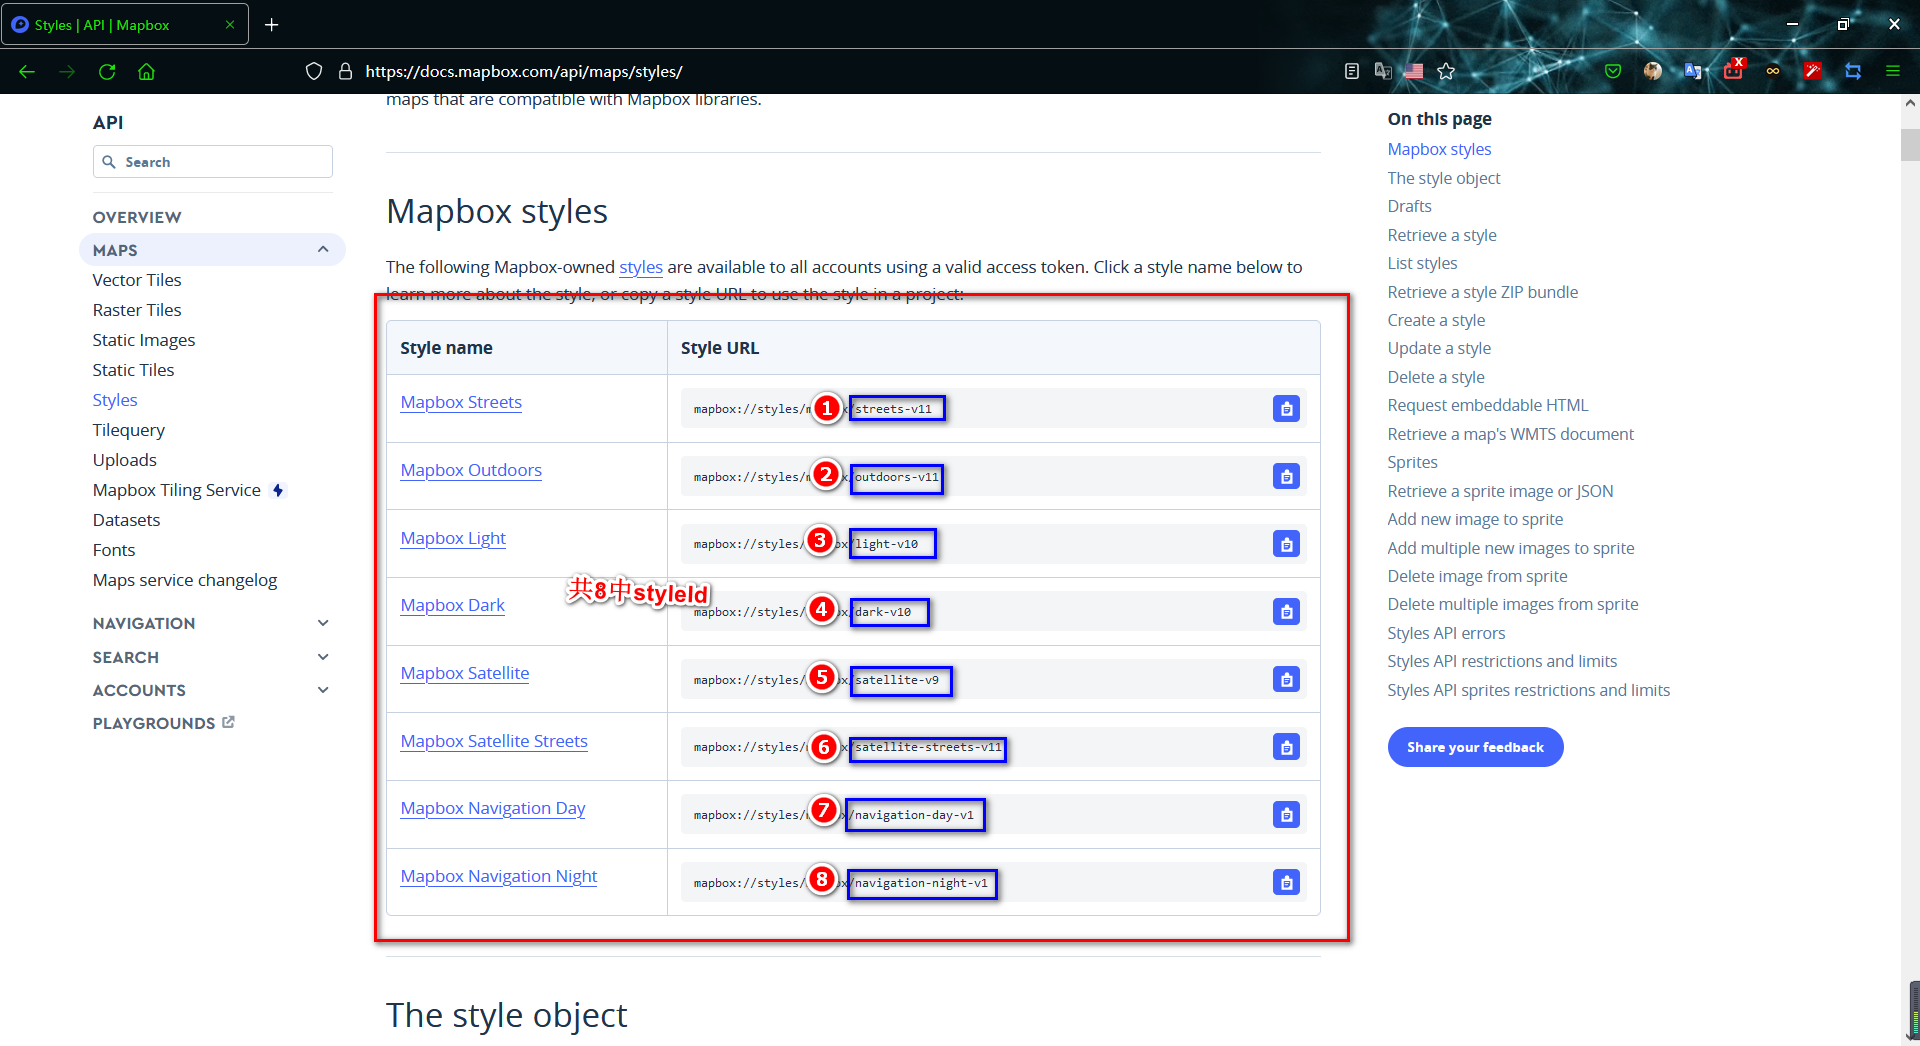Screen dimensions: 1920x1046
Task: Open Raster Tiles in sidebar
Action: pos(137,310)
